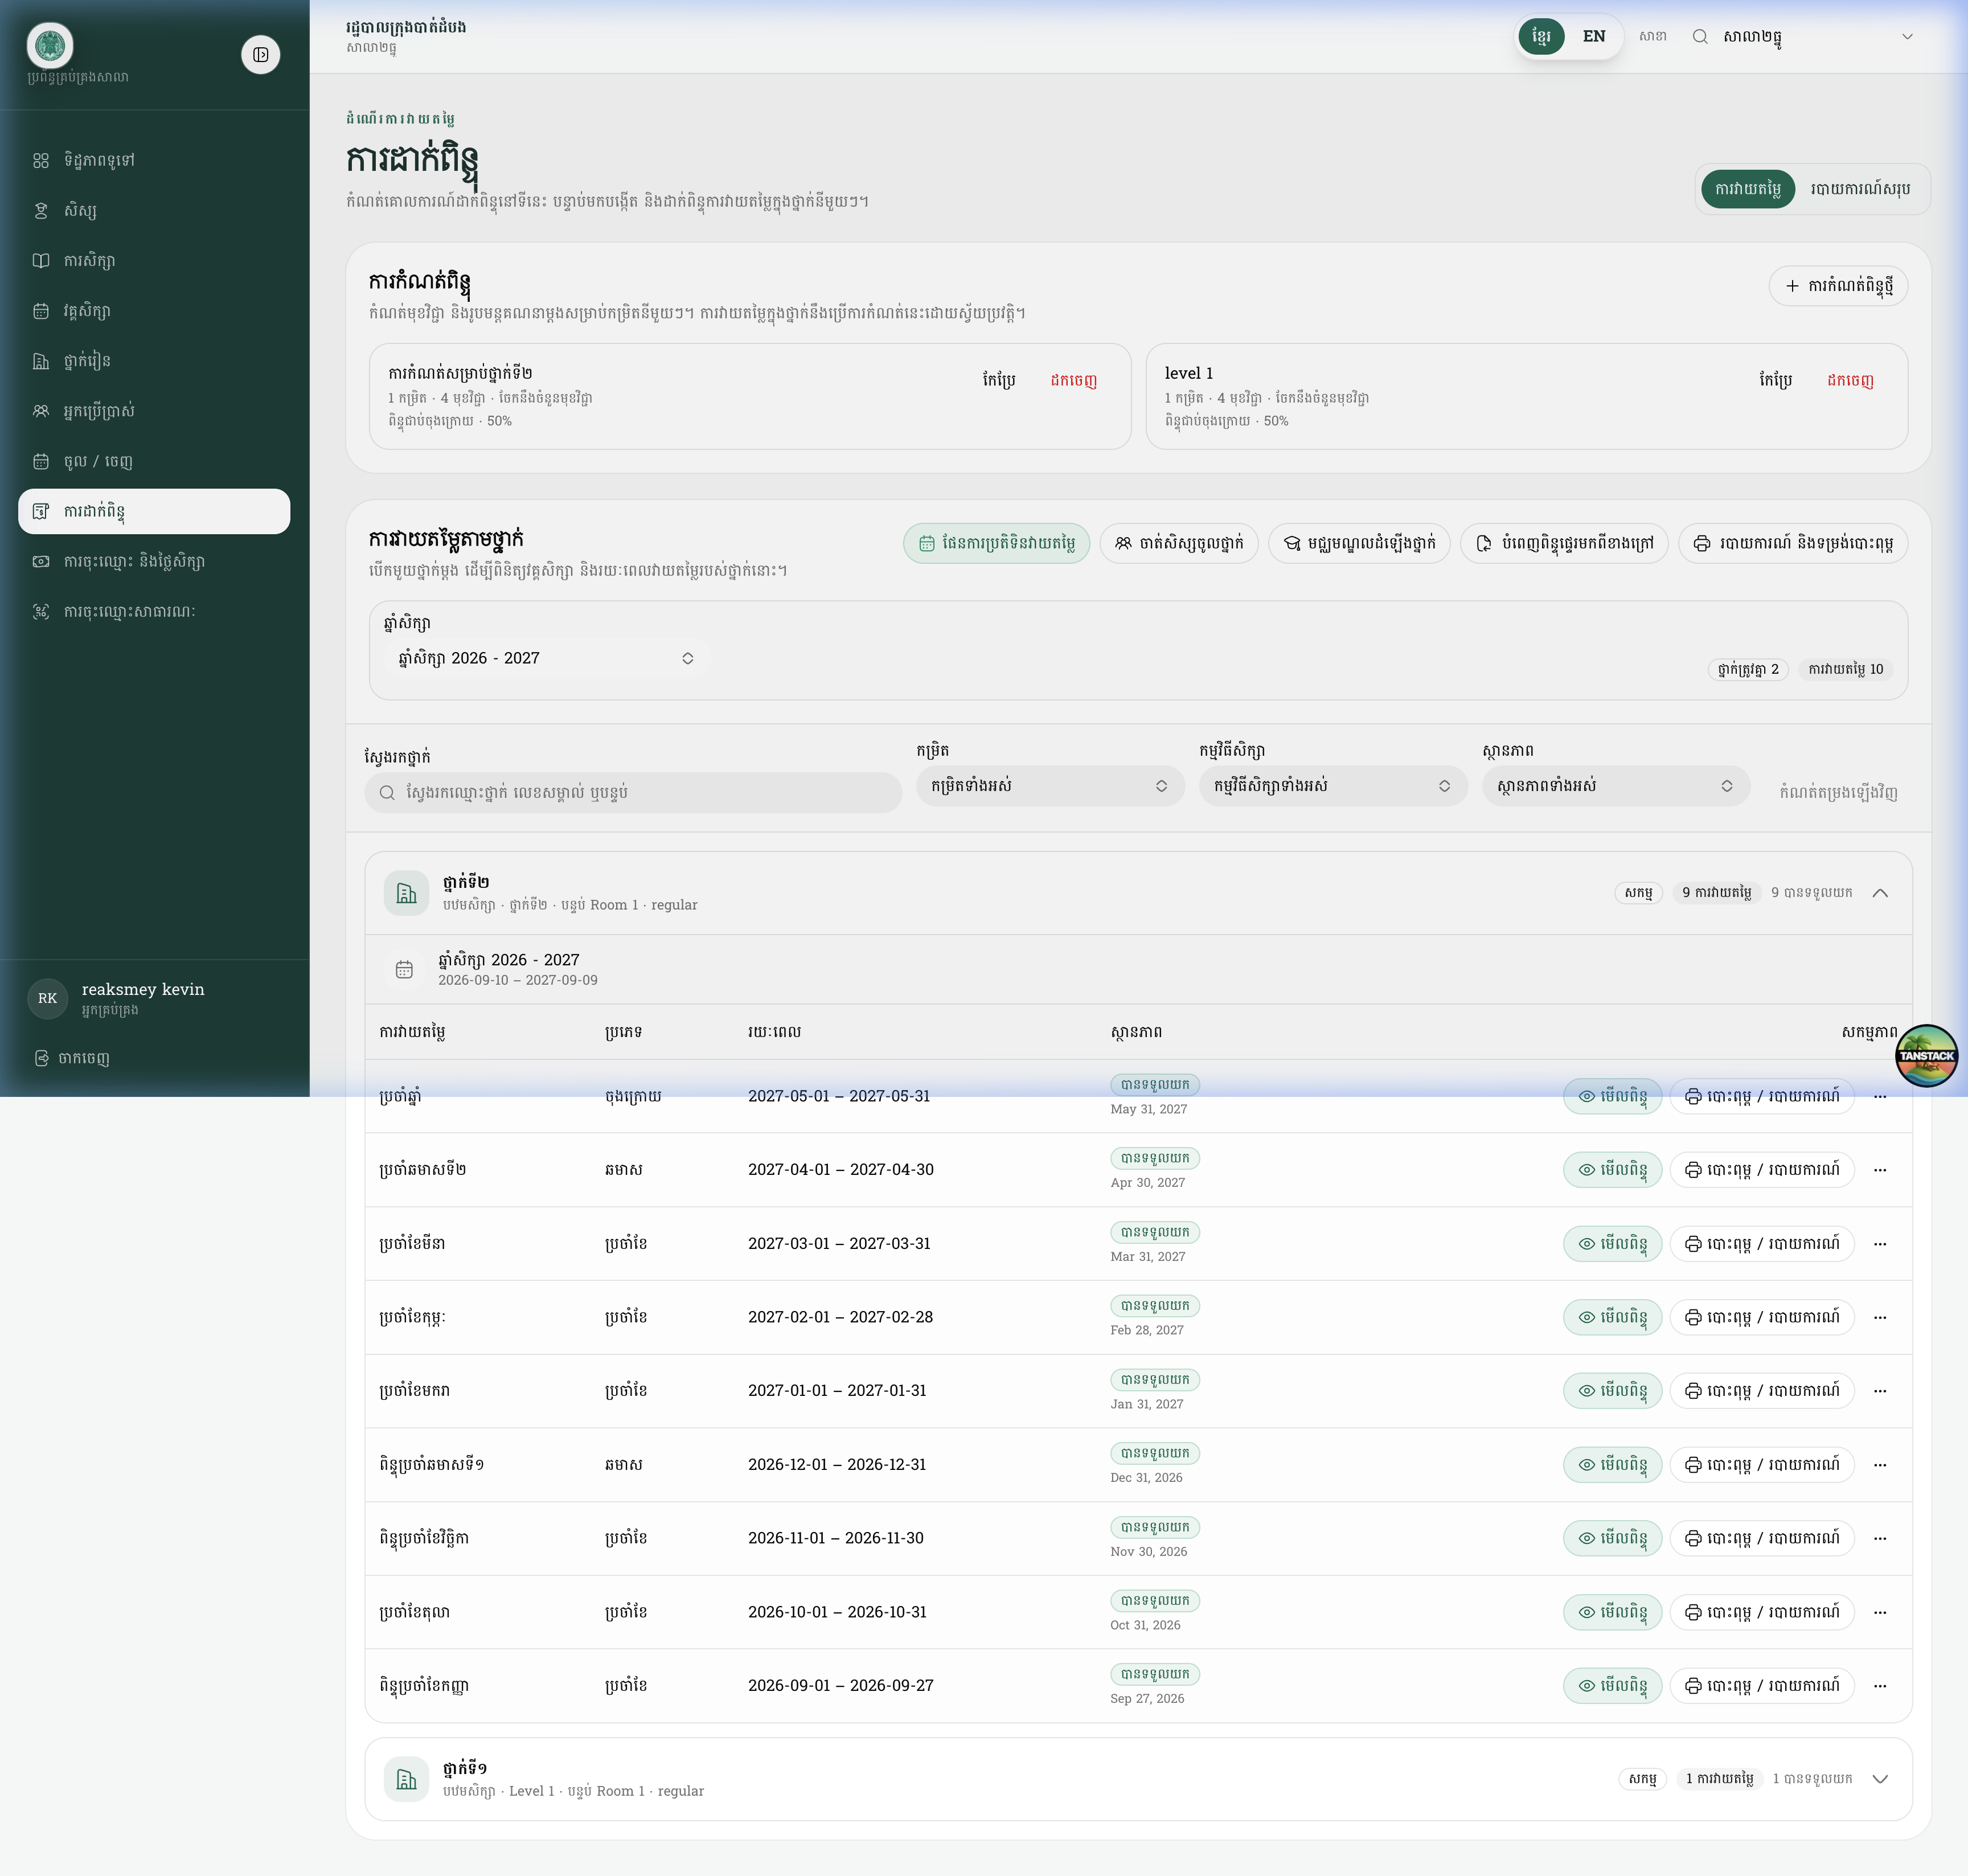Click បញ្ជូមណ្ឌលដំឡើងថ្នាក់ button
The image size is (1968, 1876).
[x=1359, y=543]
